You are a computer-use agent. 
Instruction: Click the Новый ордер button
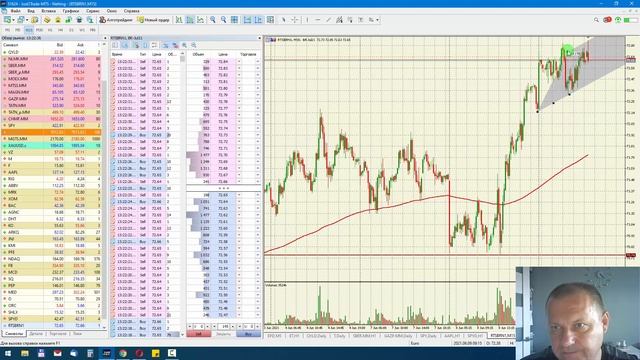tap(153, 20)
